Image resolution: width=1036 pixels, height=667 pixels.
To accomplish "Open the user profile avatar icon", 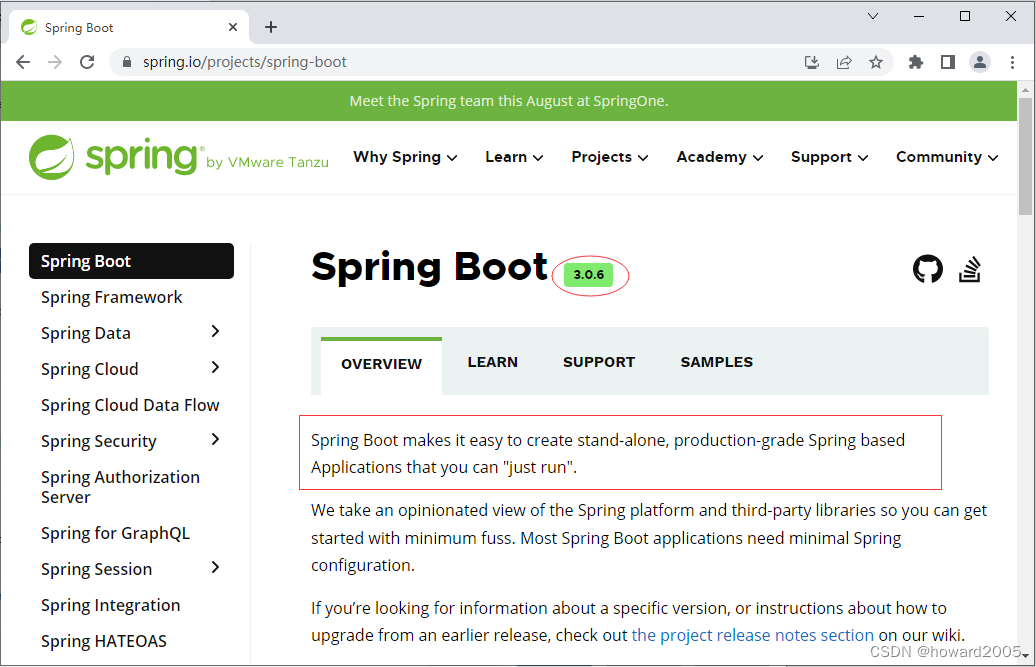I will click(980, 62).
